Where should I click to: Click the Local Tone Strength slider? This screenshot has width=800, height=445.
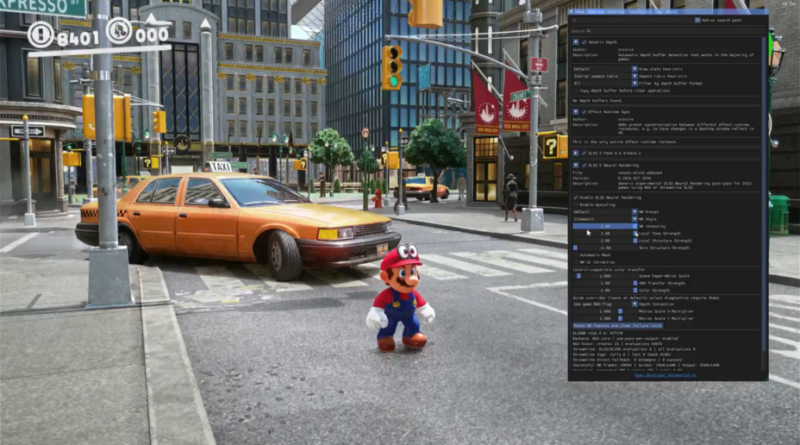coord(605,233)
